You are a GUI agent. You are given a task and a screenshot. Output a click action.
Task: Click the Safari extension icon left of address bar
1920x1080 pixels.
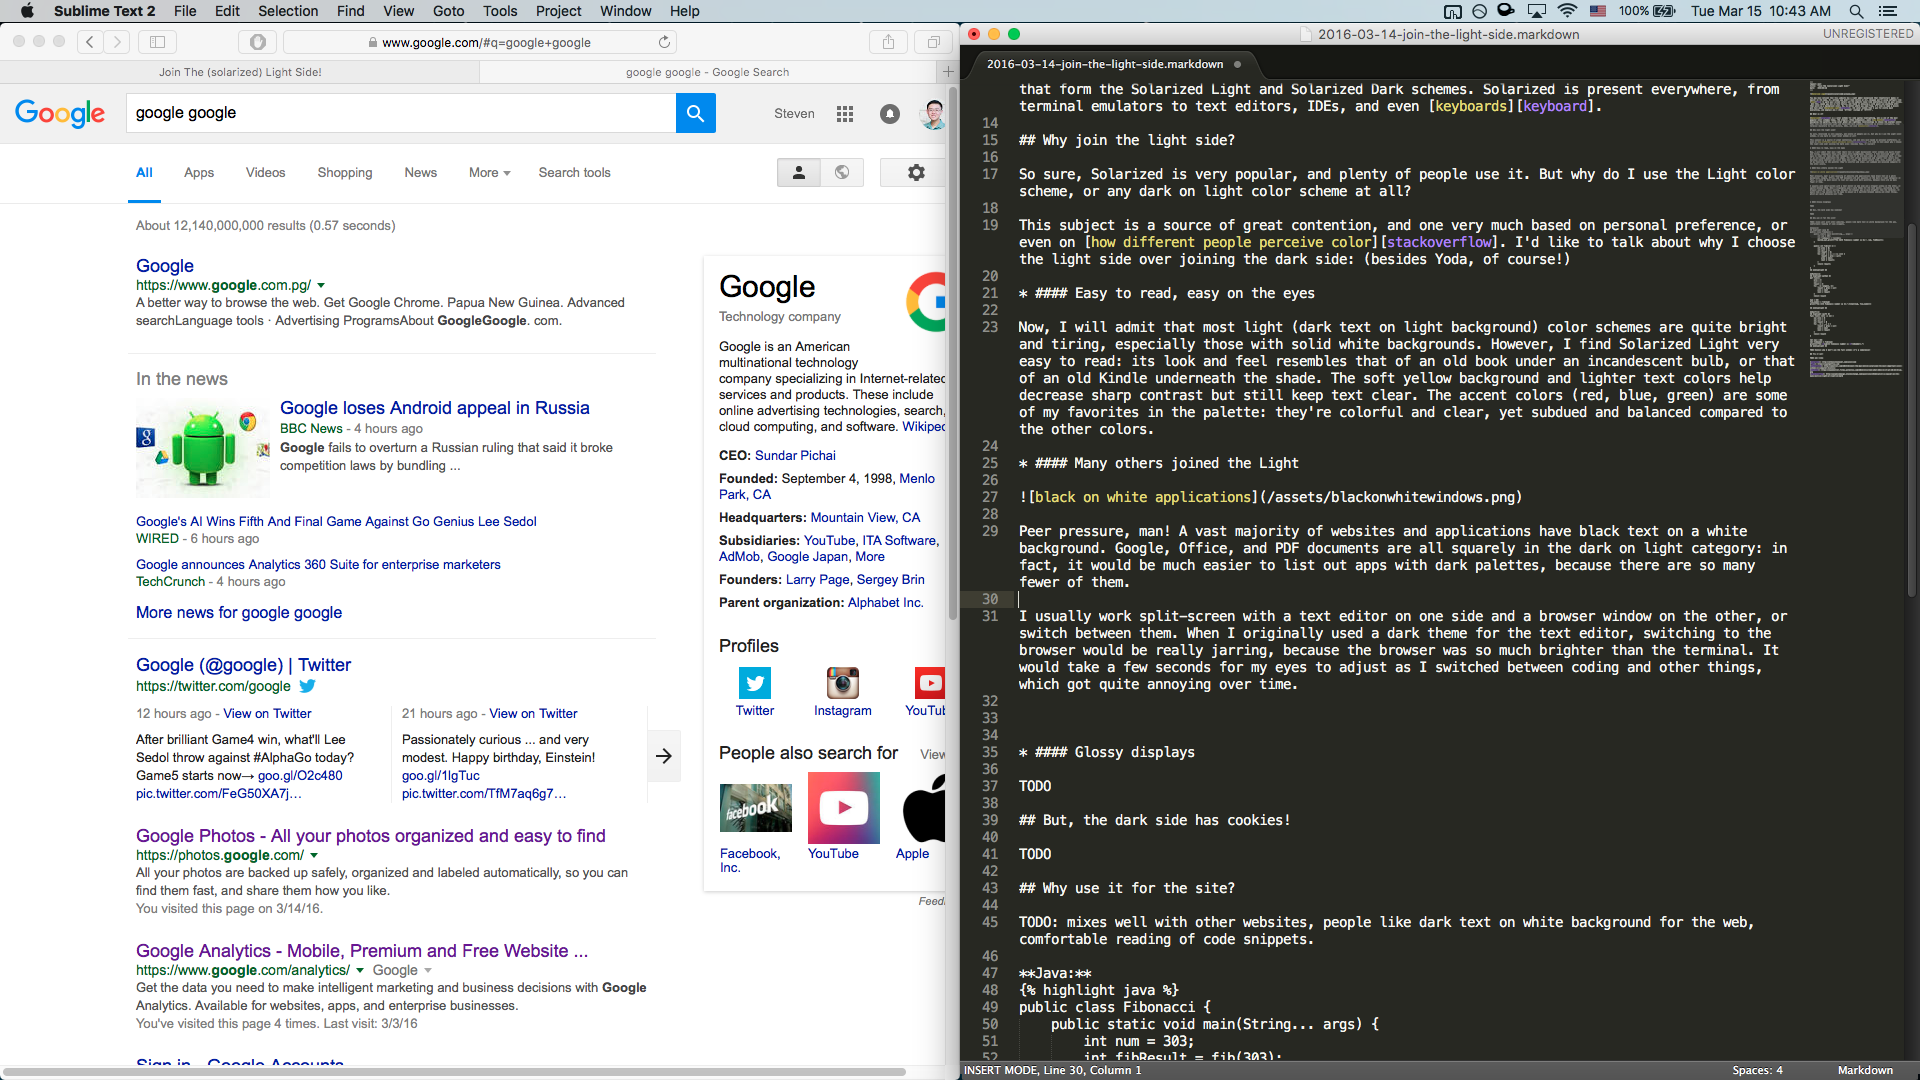pos(258,42)
